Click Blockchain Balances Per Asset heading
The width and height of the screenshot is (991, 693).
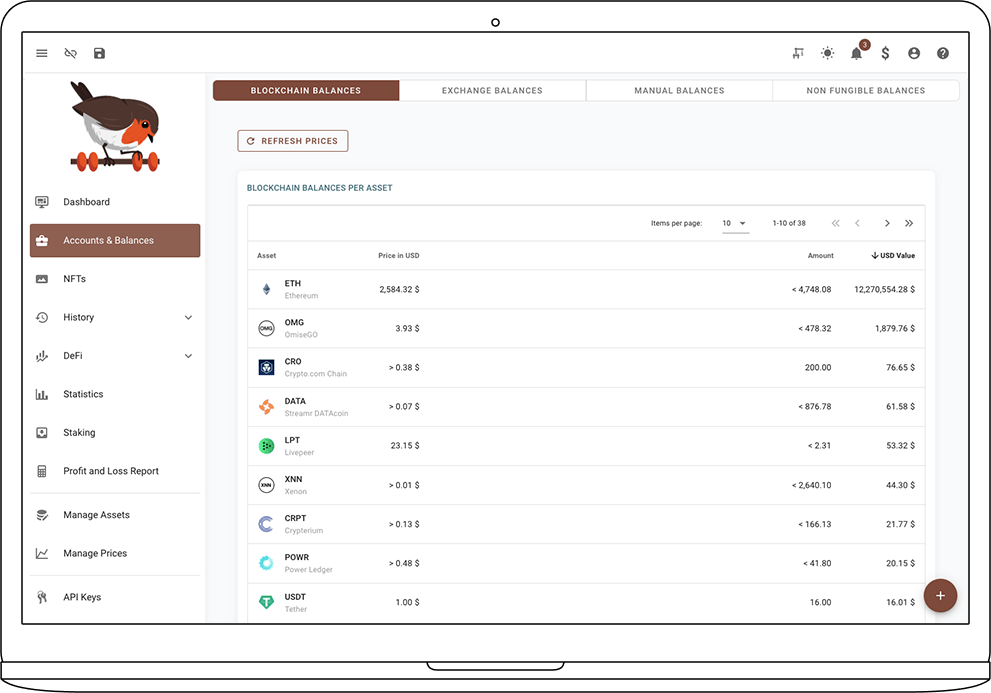tap(320, 188)
